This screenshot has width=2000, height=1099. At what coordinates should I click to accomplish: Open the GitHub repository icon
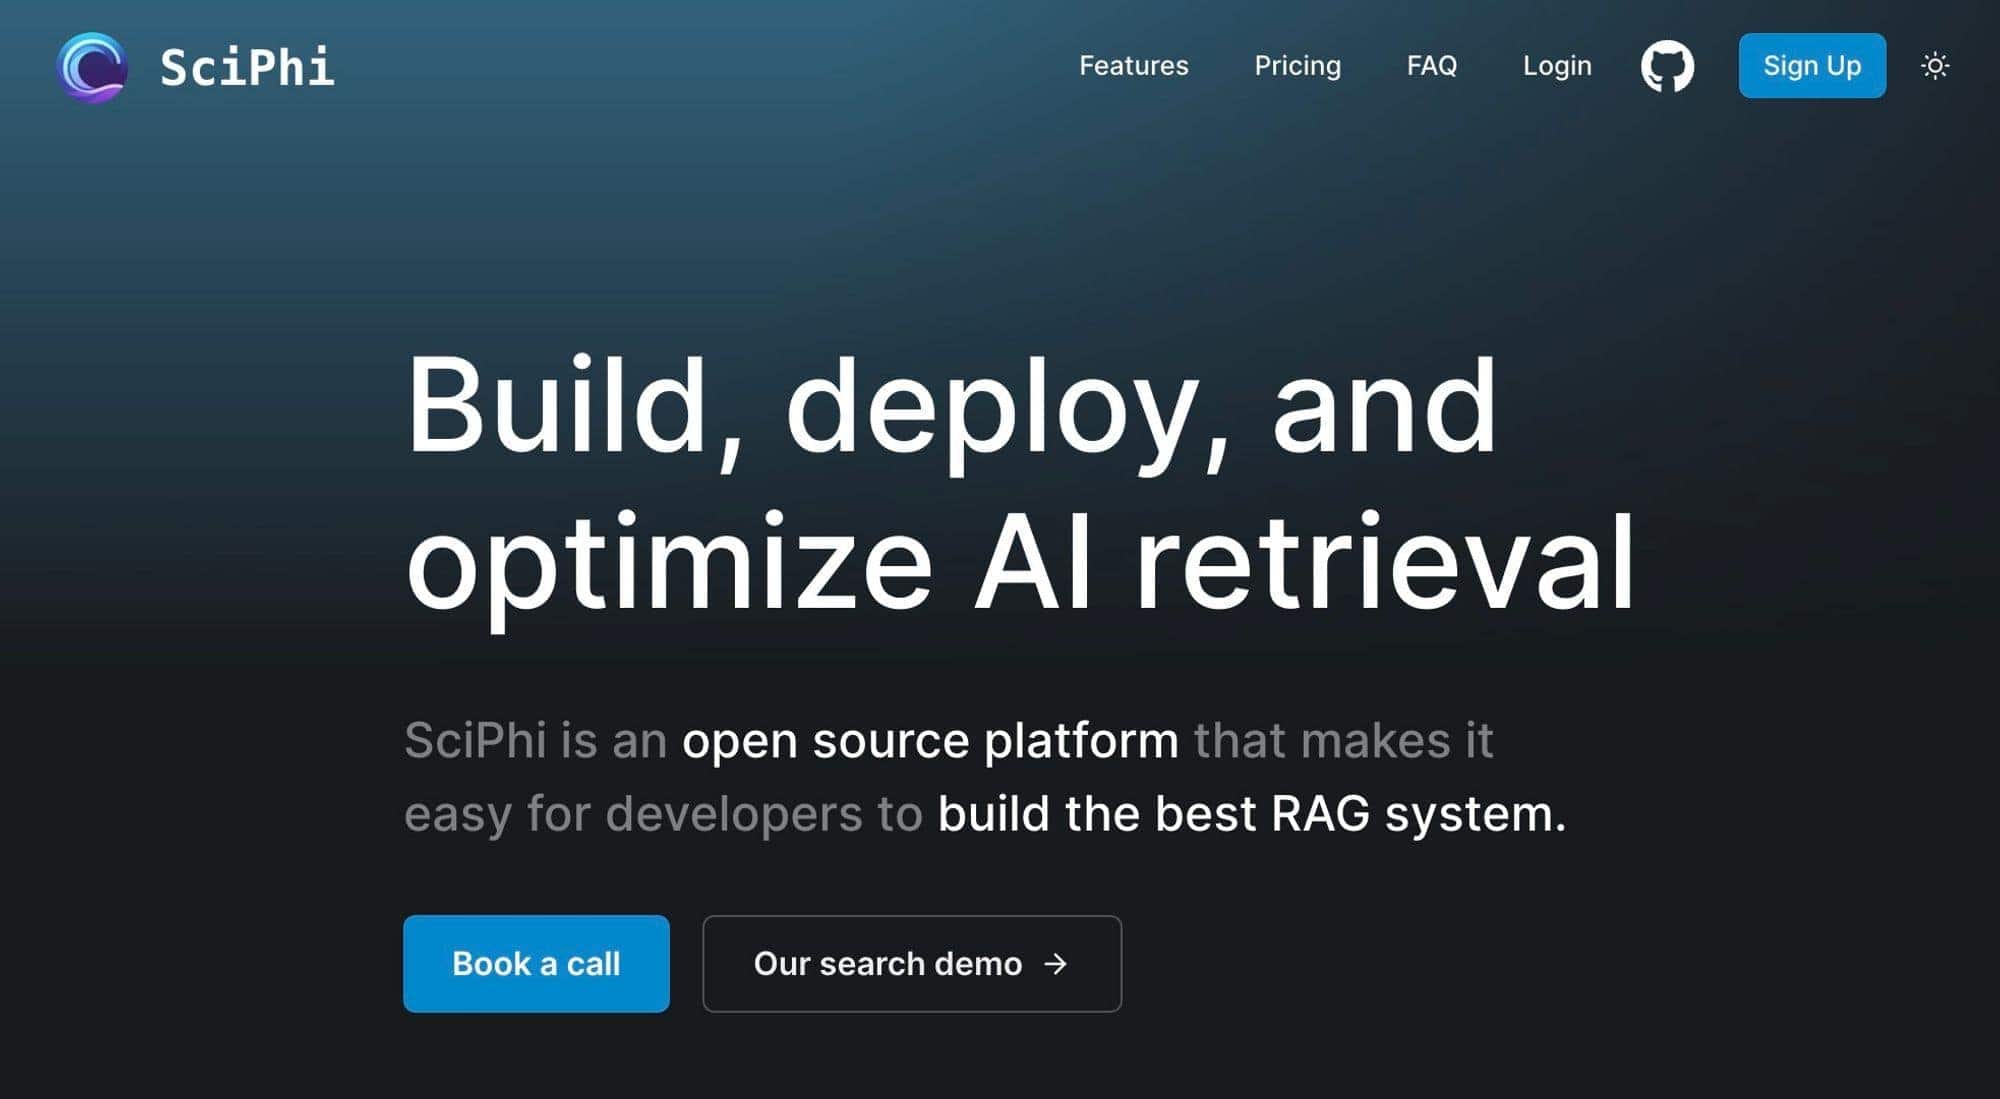tap(1667, 66)
